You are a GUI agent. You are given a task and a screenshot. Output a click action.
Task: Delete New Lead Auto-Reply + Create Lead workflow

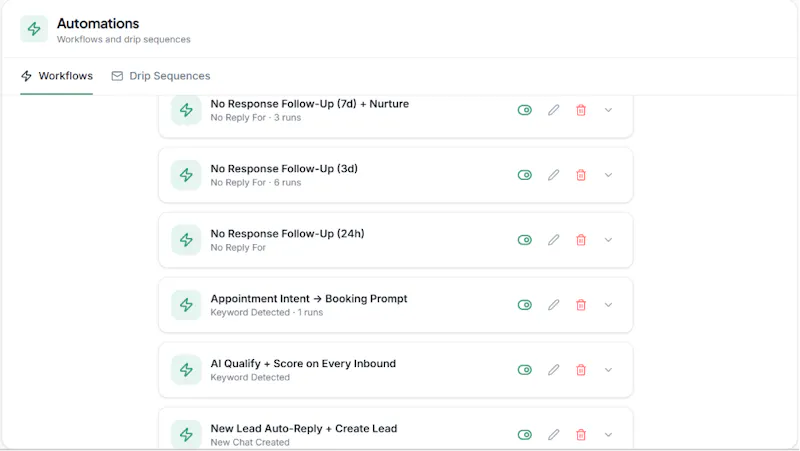point(581,435)
